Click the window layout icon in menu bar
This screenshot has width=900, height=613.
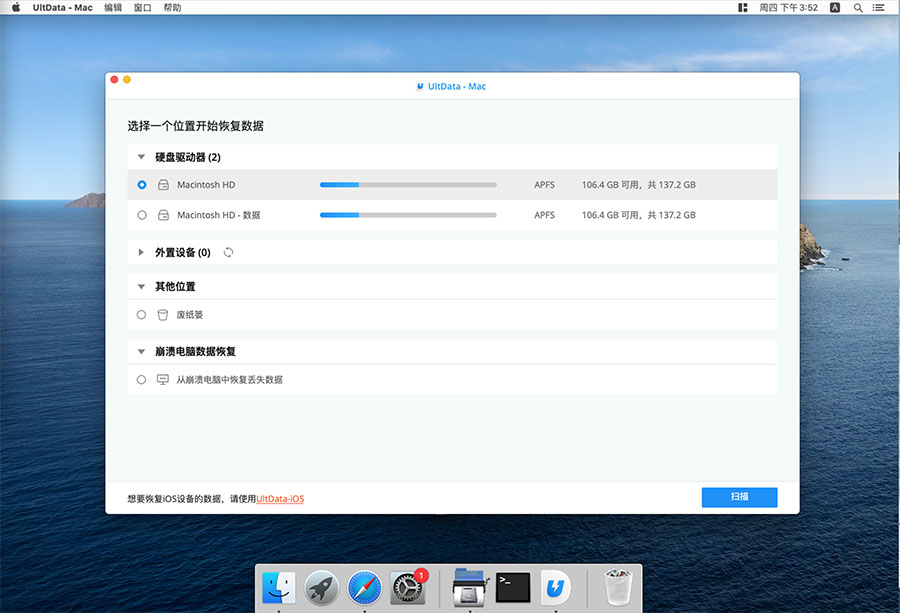pos(743,7)
